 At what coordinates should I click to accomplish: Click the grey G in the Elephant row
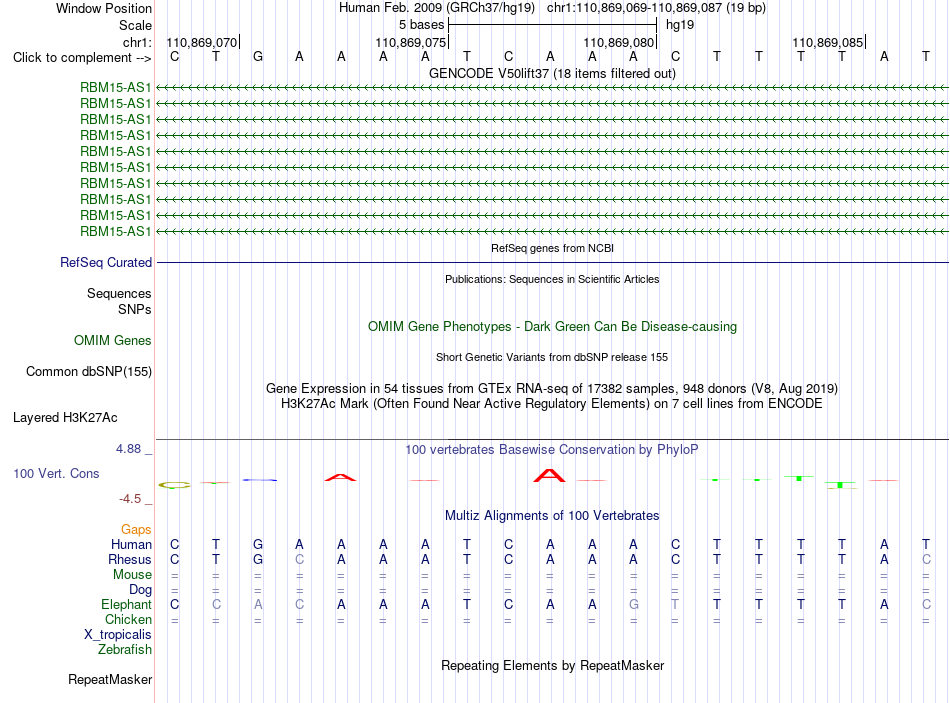[634, 604]
